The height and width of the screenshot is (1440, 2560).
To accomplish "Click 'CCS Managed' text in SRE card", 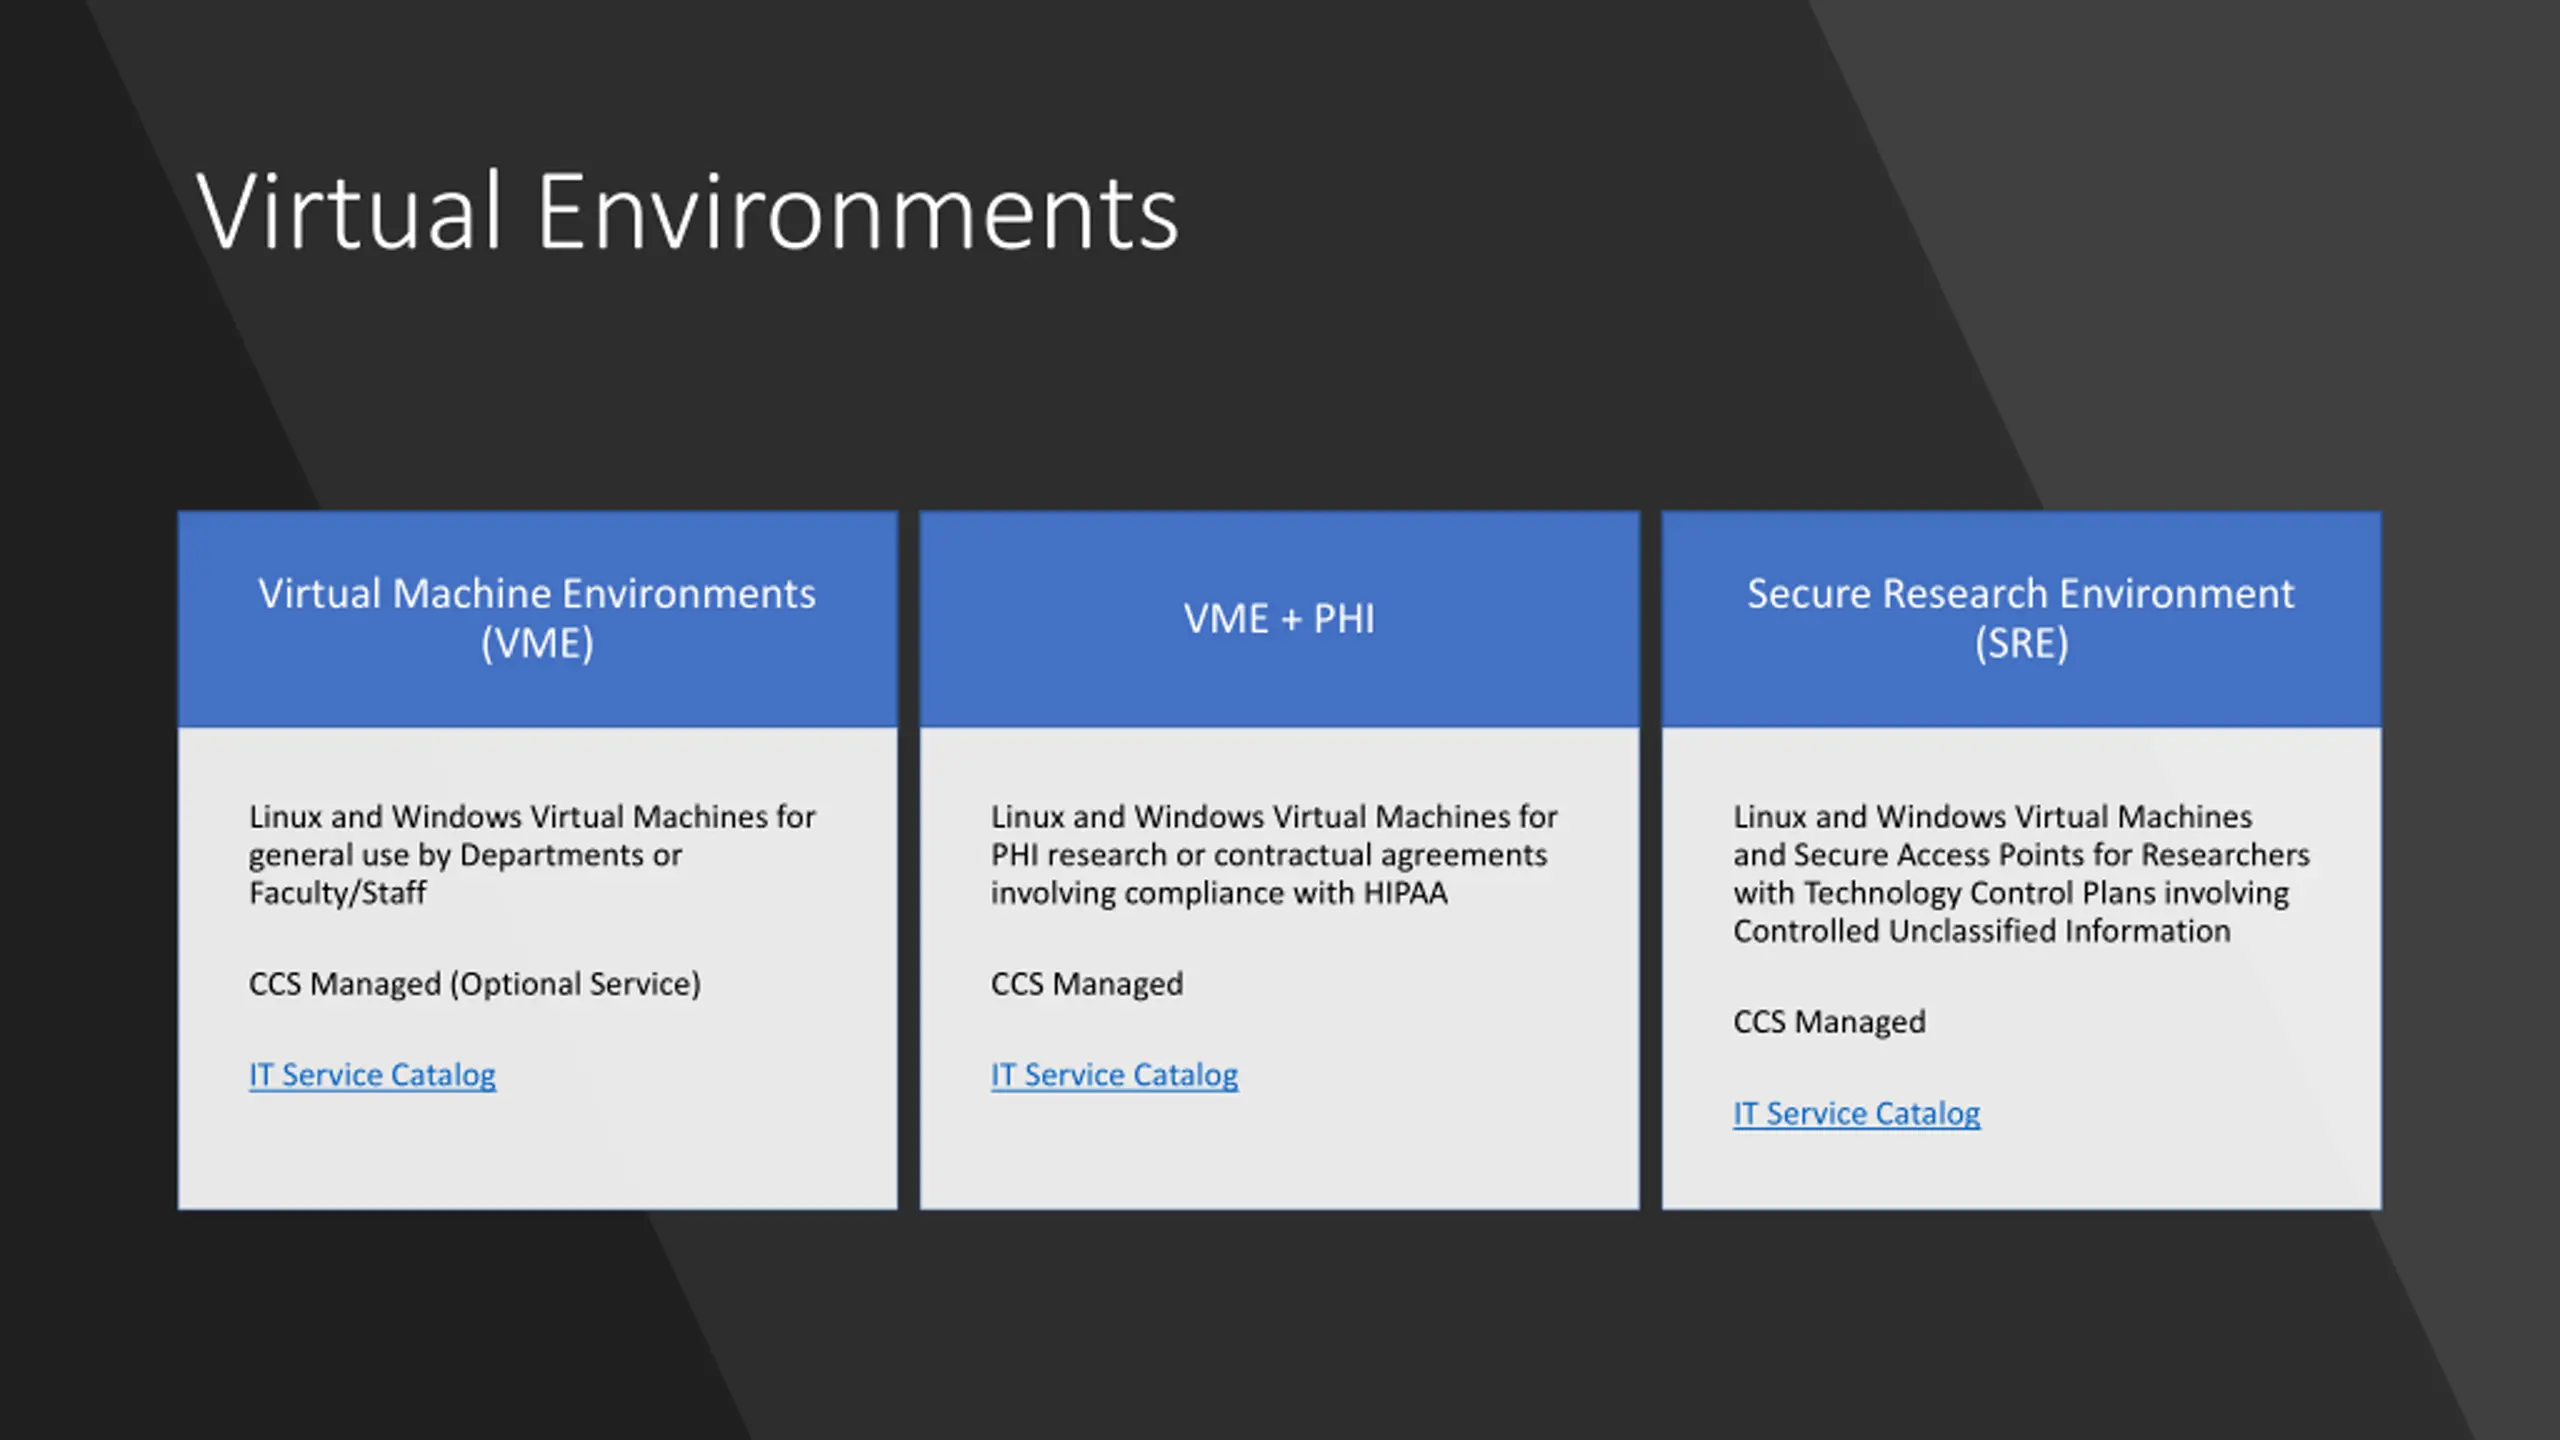I will coord(1829,1022).
